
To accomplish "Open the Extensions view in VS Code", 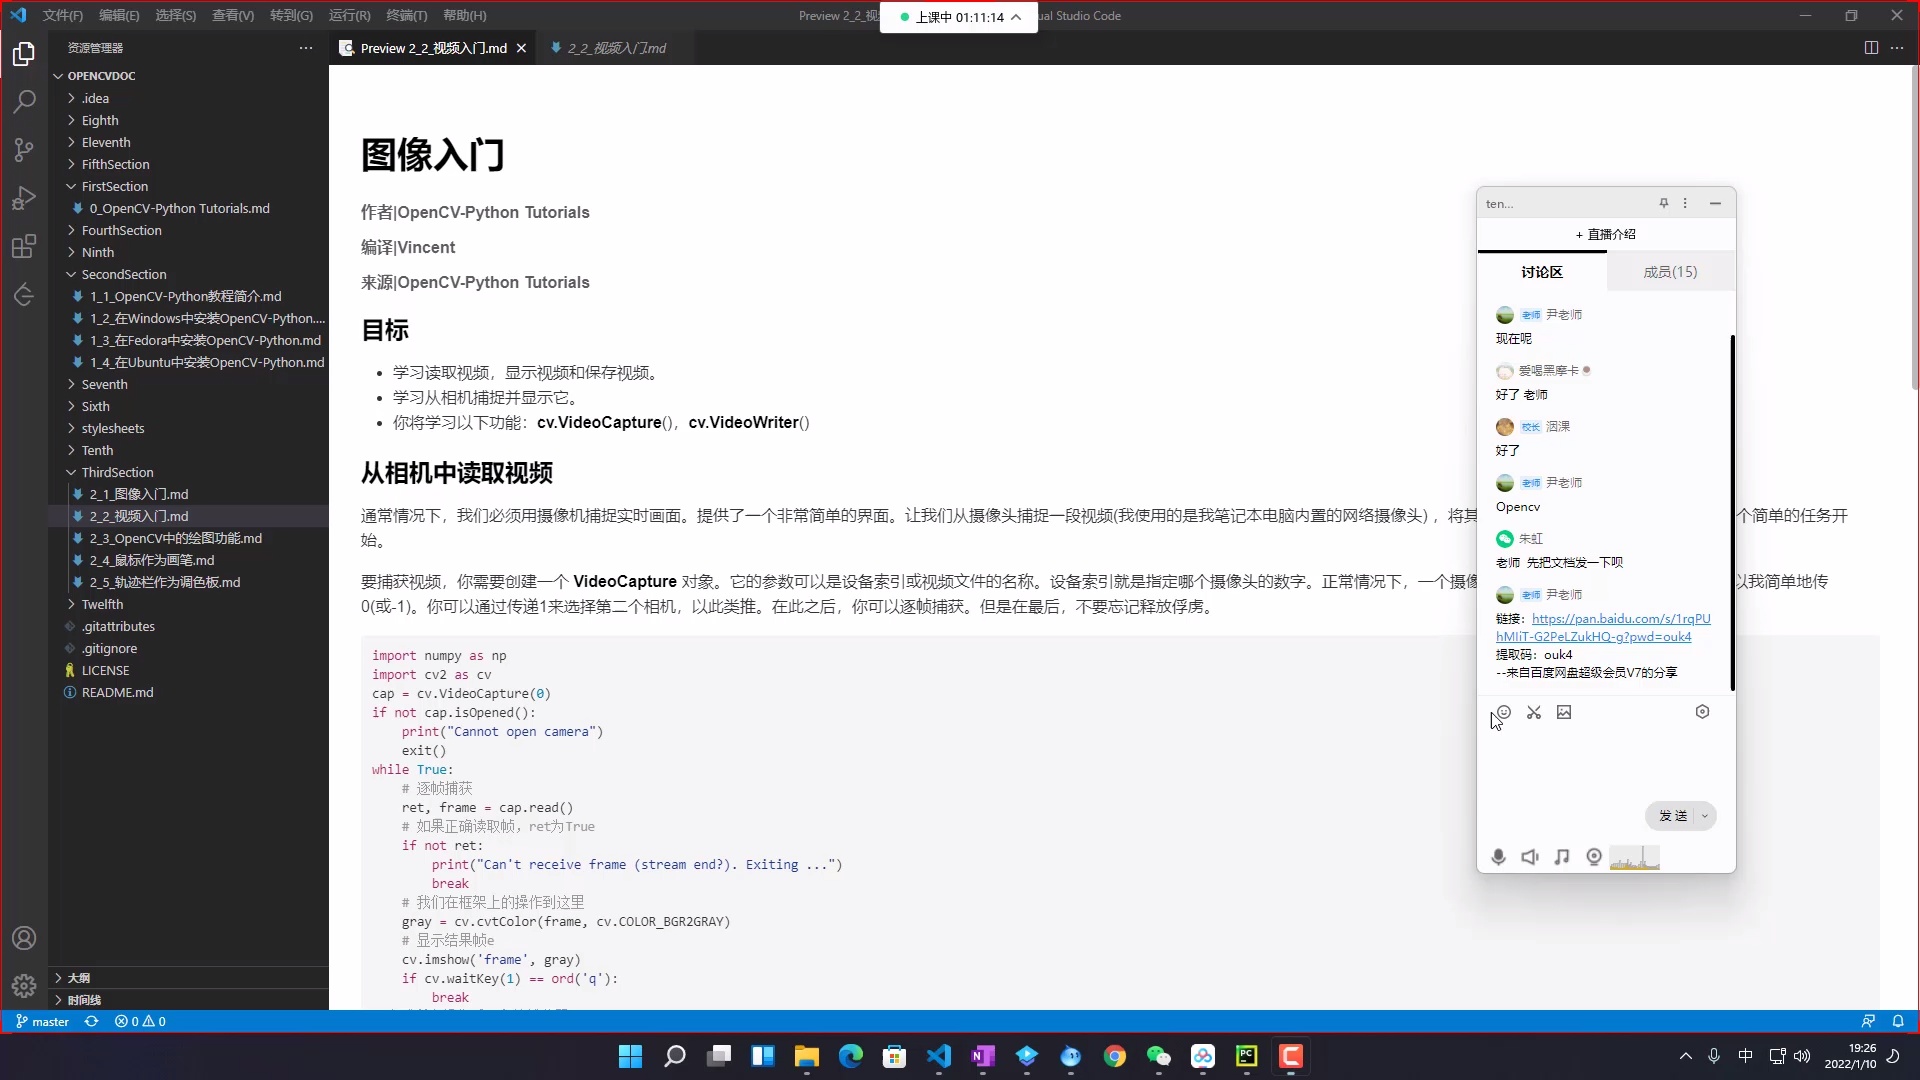I will click(24, 246).
